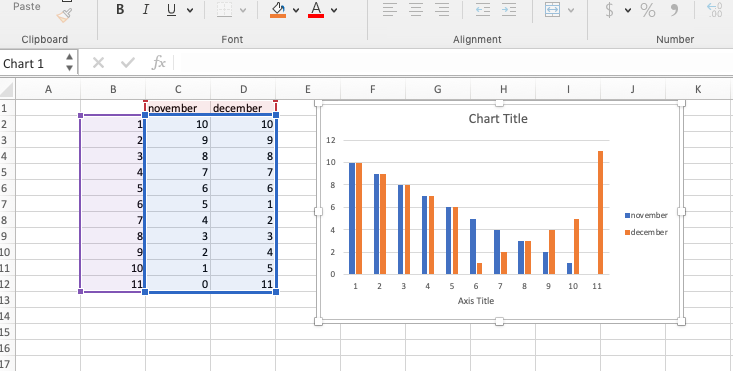Viewport: 733px width, 371px height.
Task: Click the Paste button
Action: [x=27, y=7]
